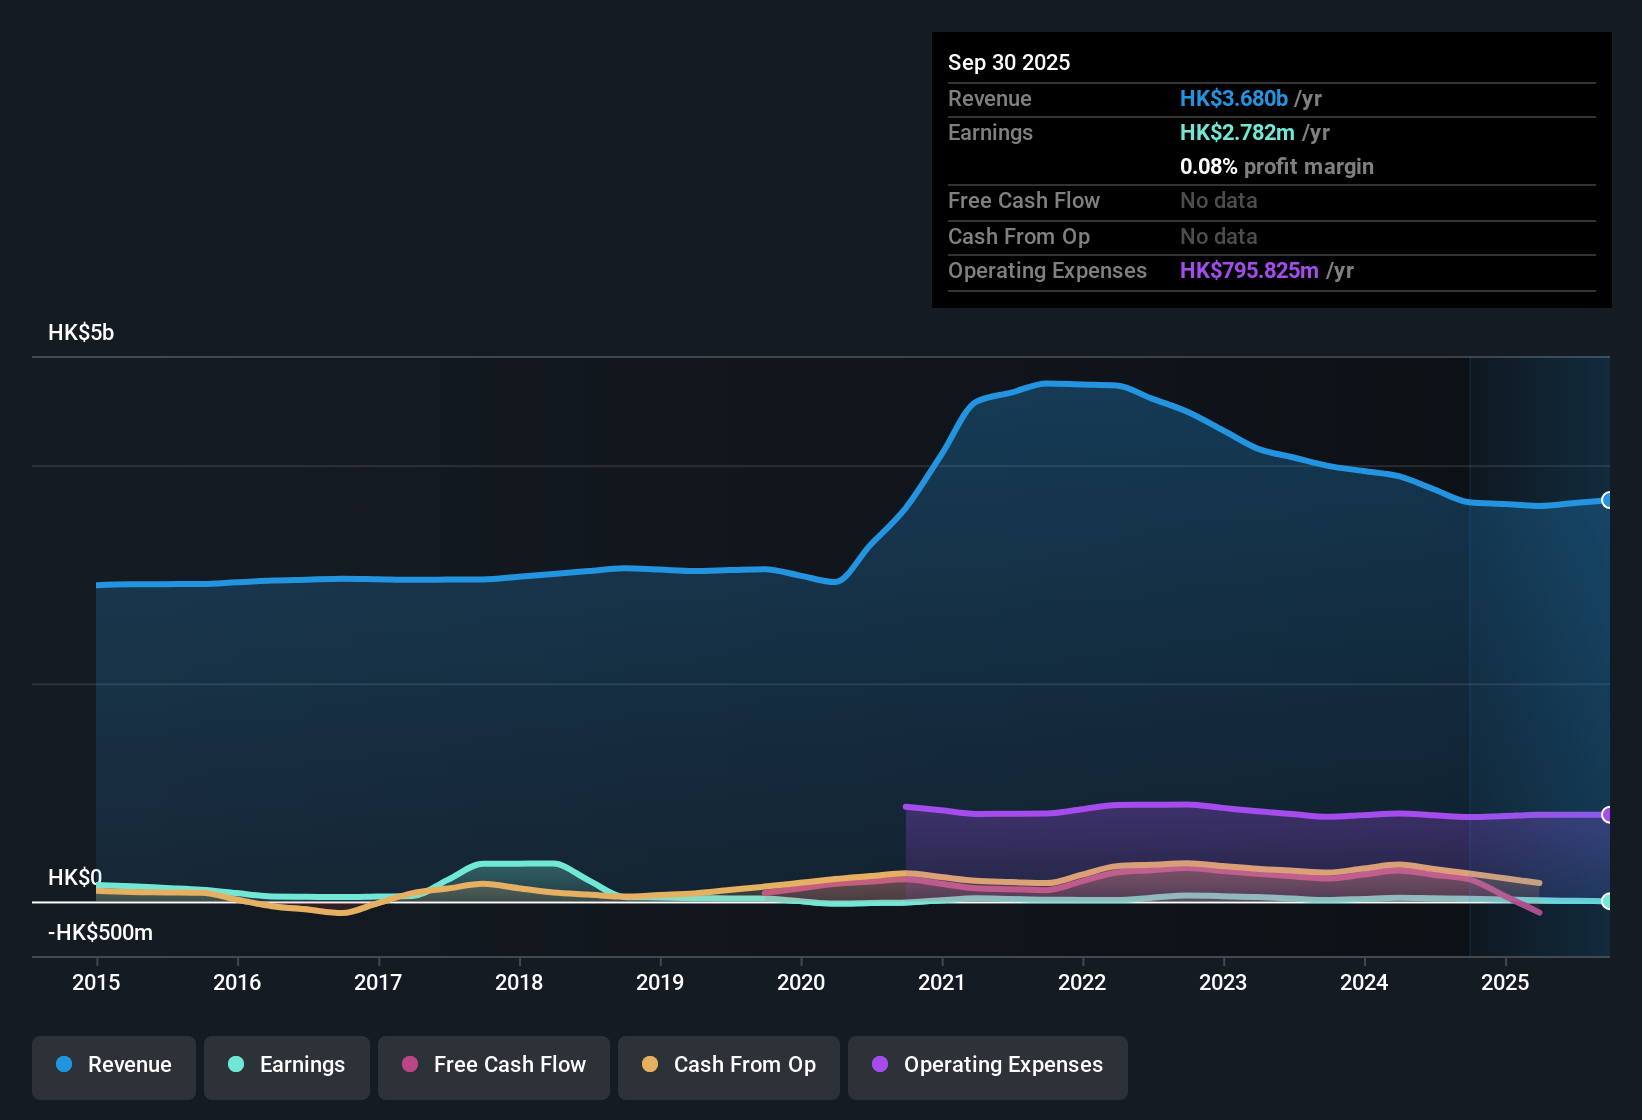Screen dimensions: 1642x1120
Task: Expand the Free Cash Flow legend entry
Action: [x=493, y=1066]
